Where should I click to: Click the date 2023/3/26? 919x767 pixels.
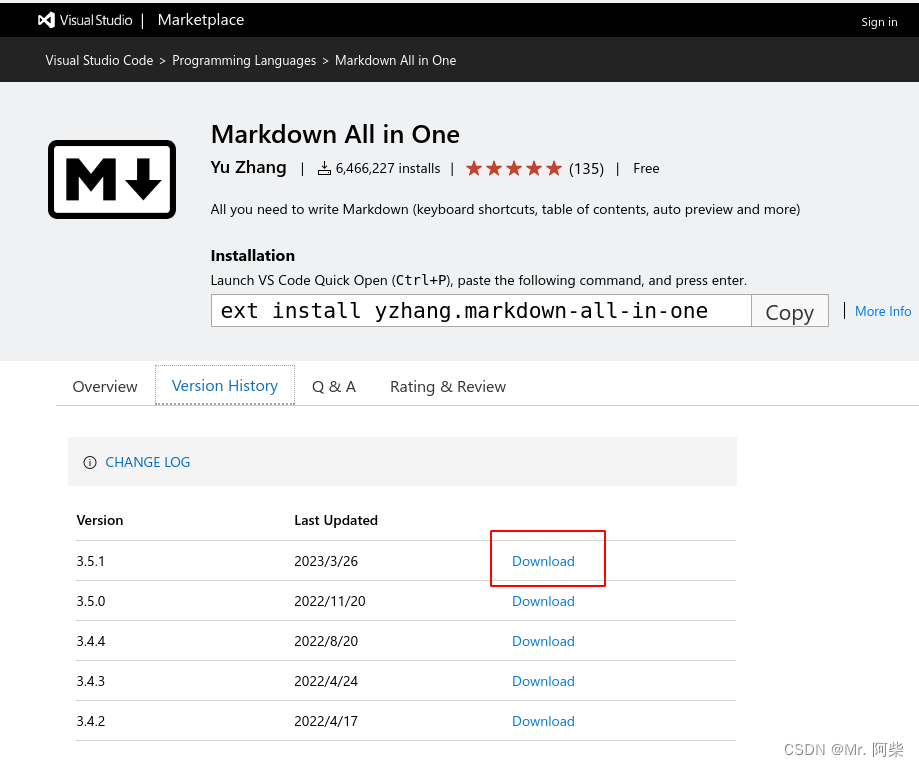(x=326, y=561)
